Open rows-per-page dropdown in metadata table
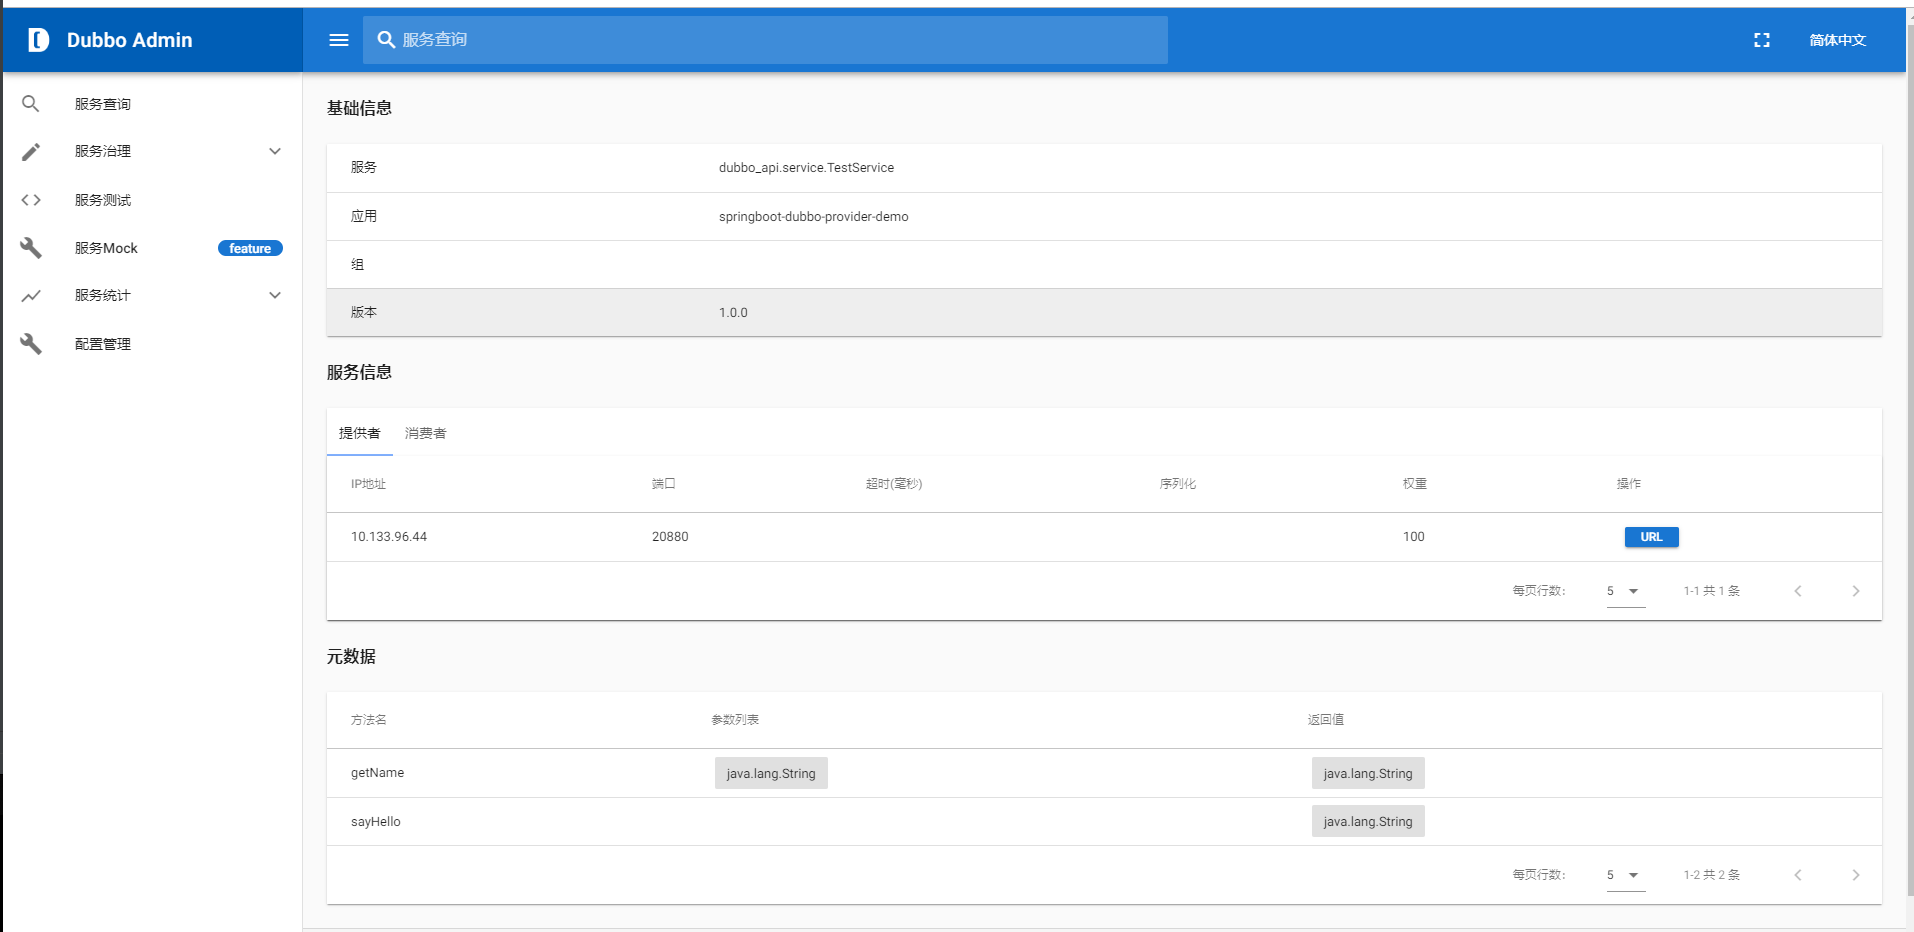Screen dimensions: 1914x932 1626,875
